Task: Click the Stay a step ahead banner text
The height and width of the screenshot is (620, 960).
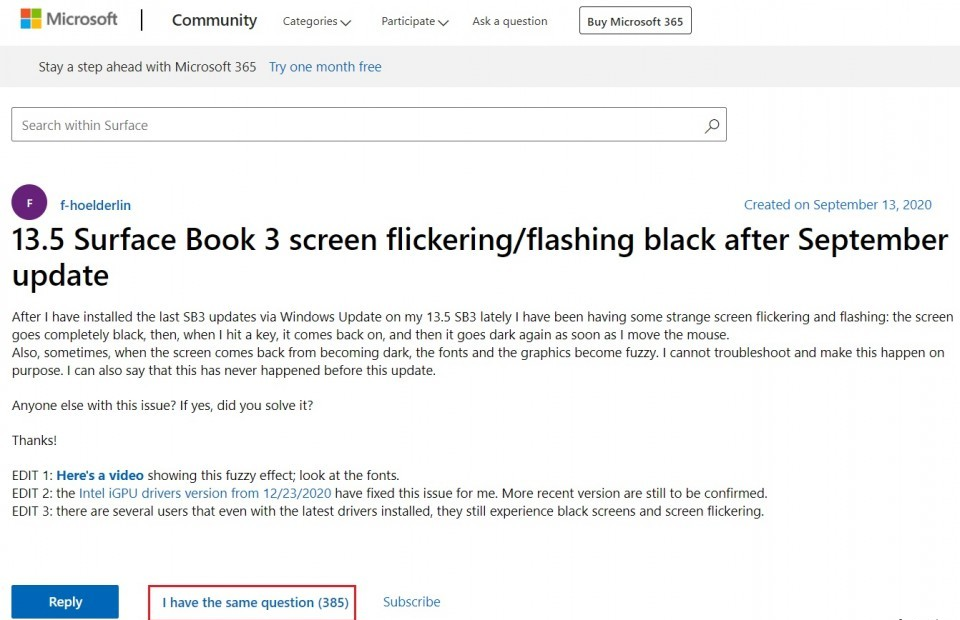Action: pyautogui.click(x=147, y=67)
